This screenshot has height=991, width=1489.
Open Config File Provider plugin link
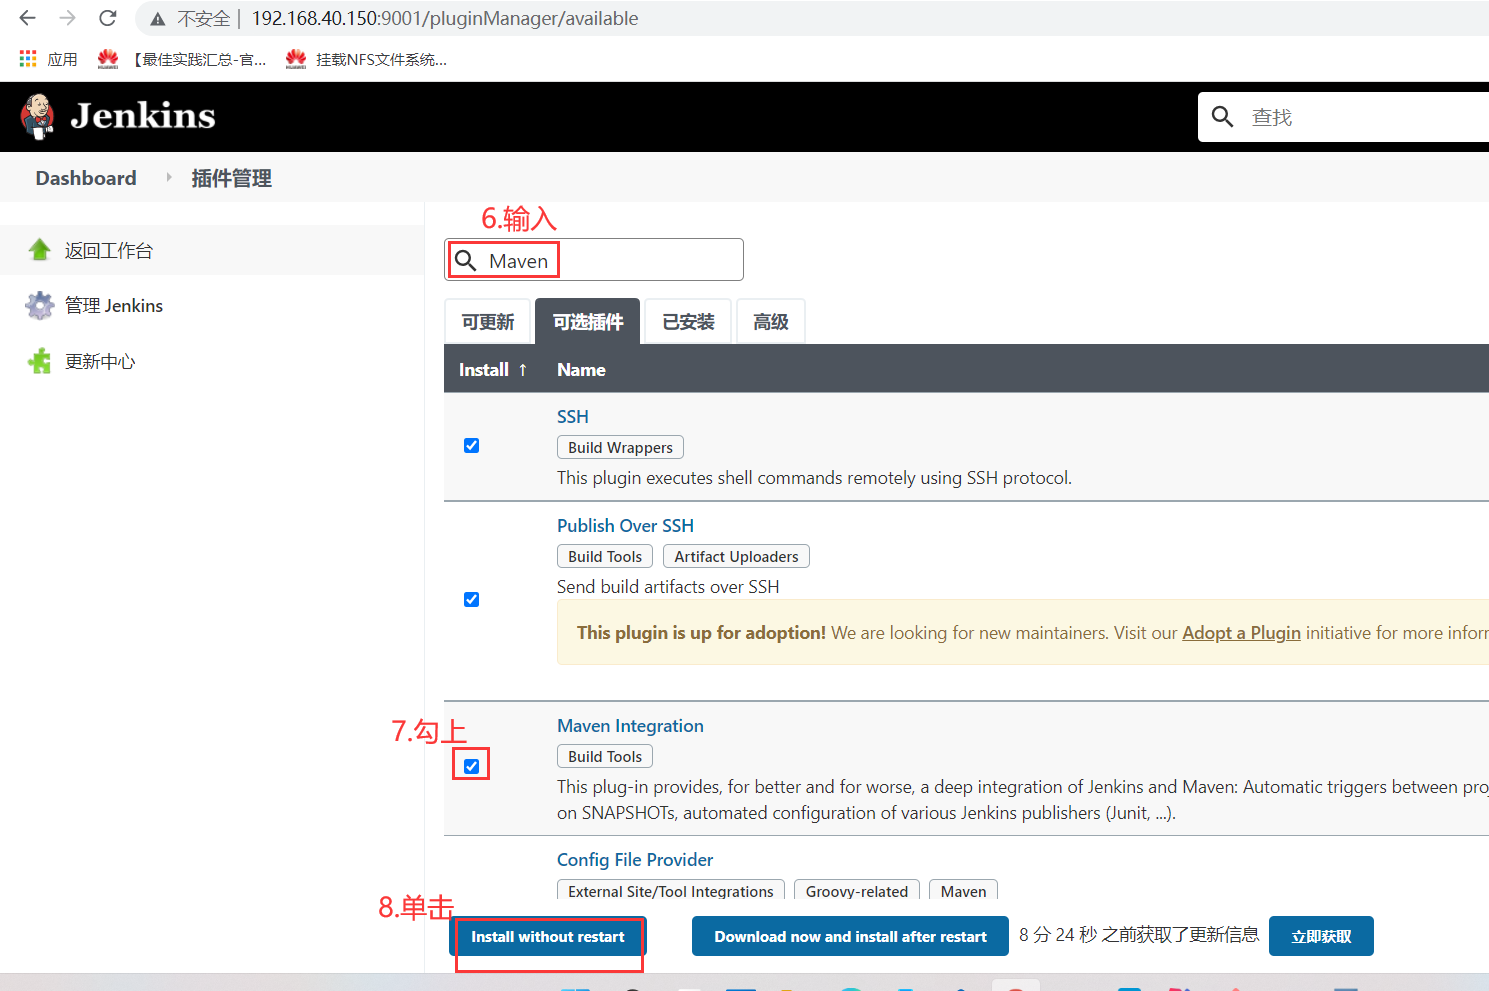coord(635,859)
